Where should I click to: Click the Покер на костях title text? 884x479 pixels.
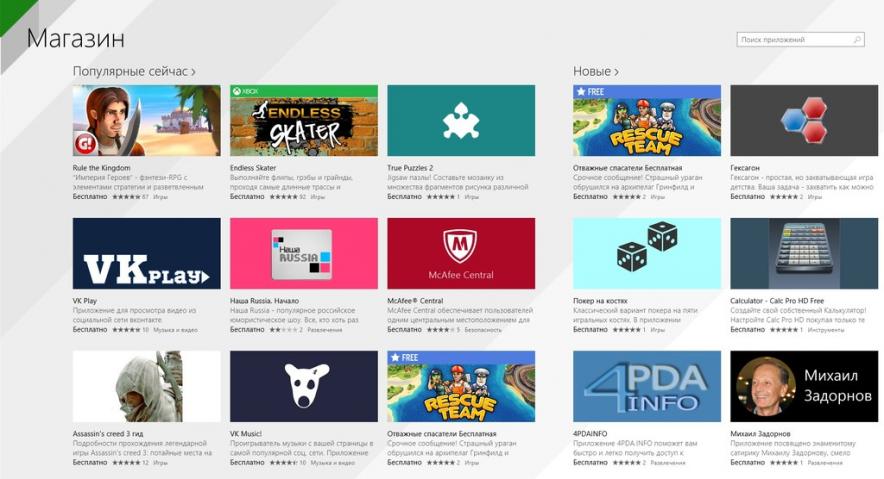coord(600,301)
